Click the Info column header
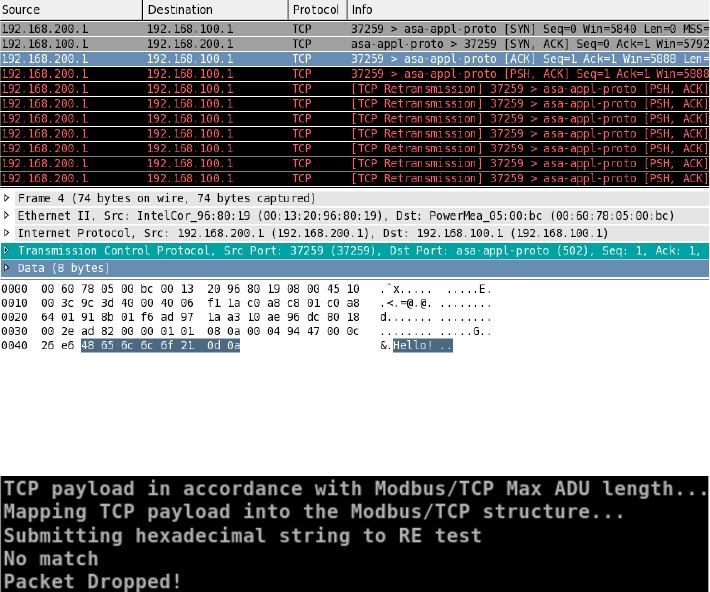710x592 pixels. (x=527, y=10)
